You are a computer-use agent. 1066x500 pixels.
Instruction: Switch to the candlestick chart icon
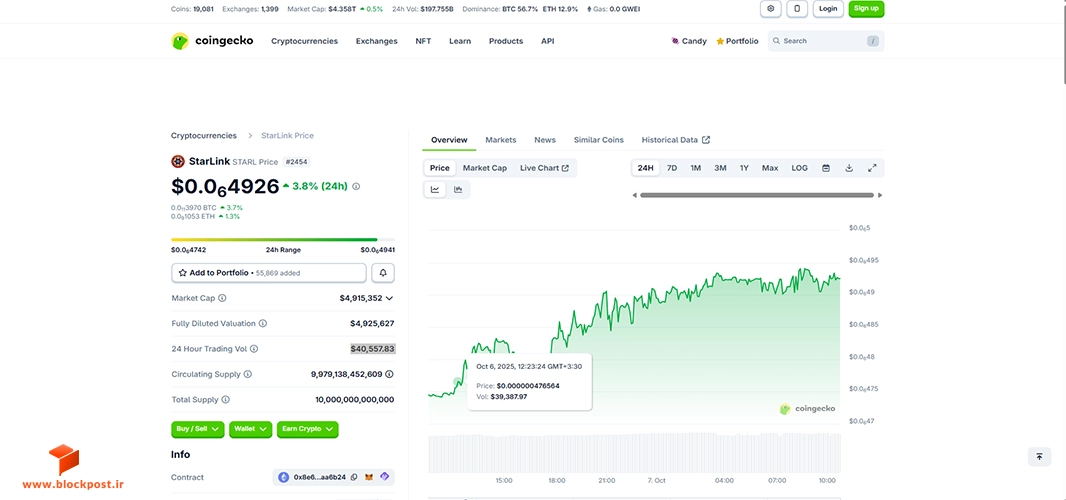click(x=458, y=190)
